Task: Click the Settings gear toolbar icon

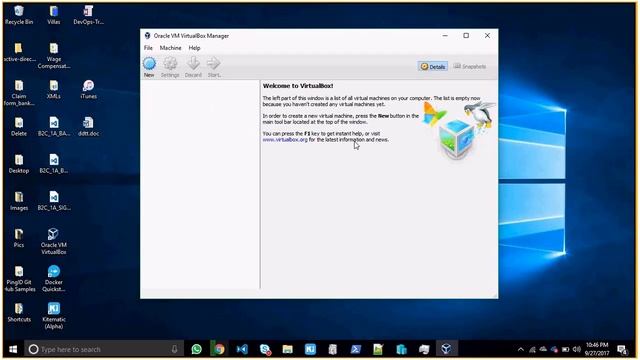Action: [x=170, y=67]
